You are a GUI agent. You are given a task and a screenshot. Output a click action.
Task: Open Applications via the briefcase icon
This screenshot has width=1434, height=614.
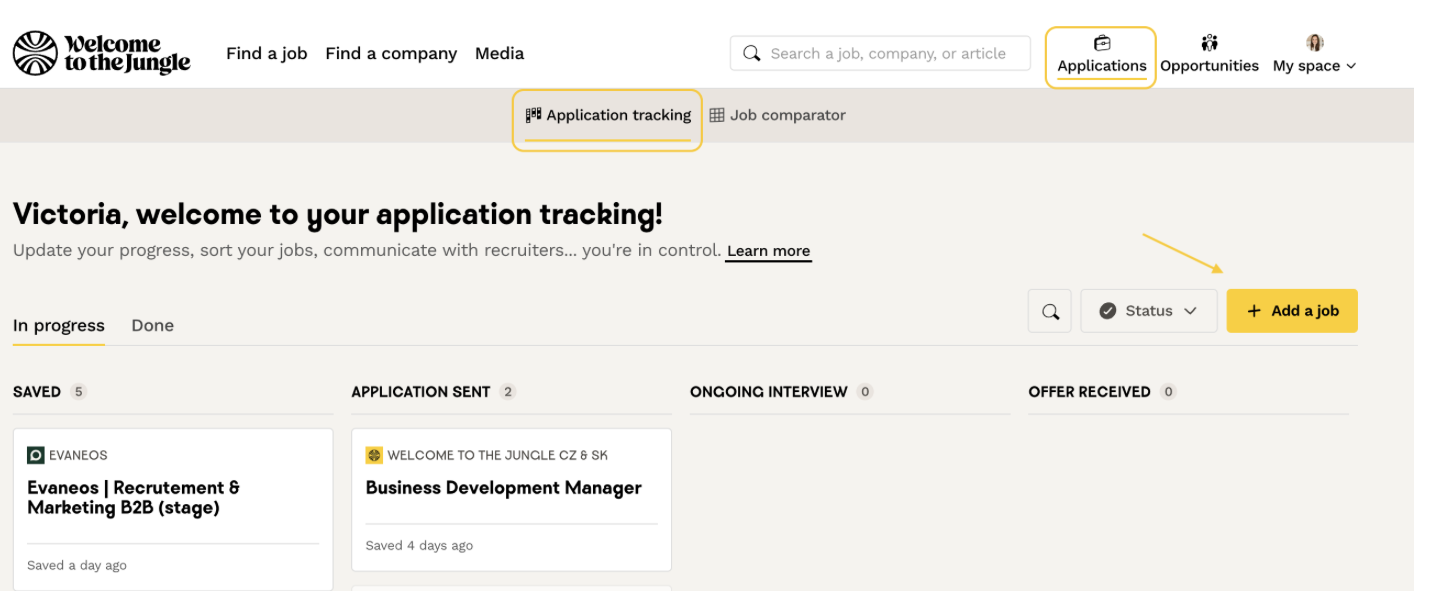tap(1101, 43)
